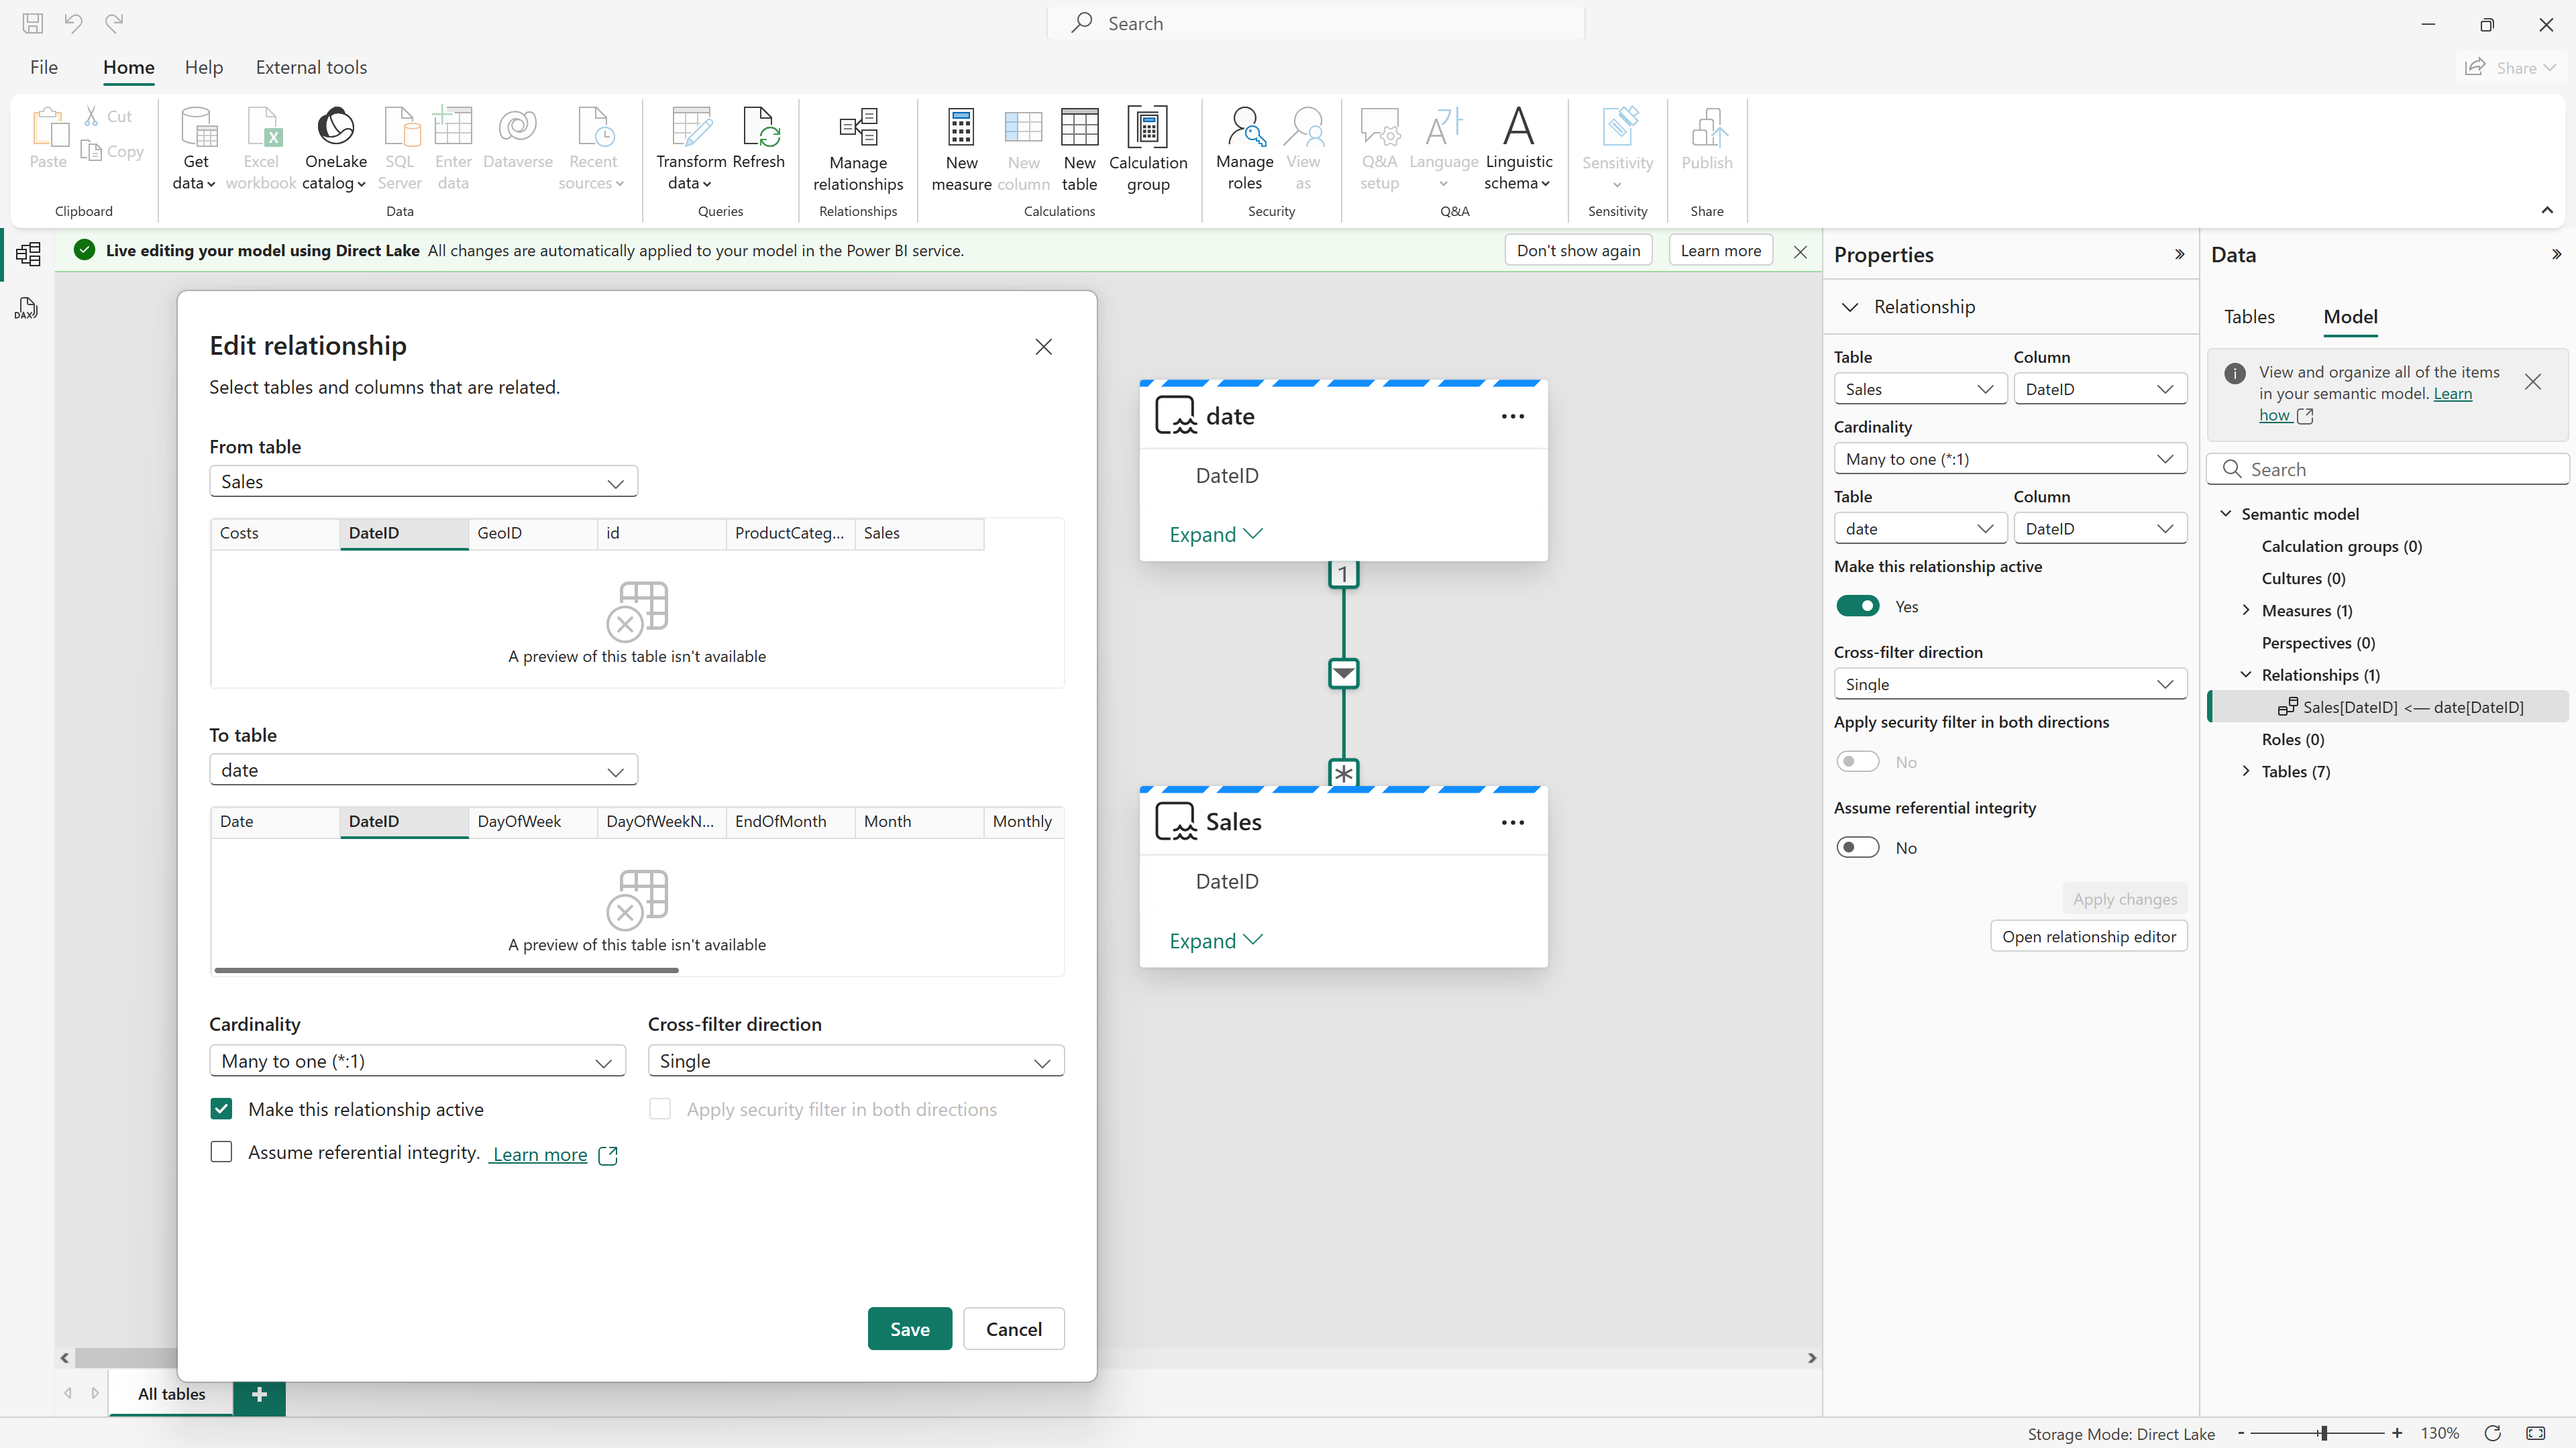Screen dimensions: 2576x1448
Task: Add a Calculation group
Action: (1148, 150)
